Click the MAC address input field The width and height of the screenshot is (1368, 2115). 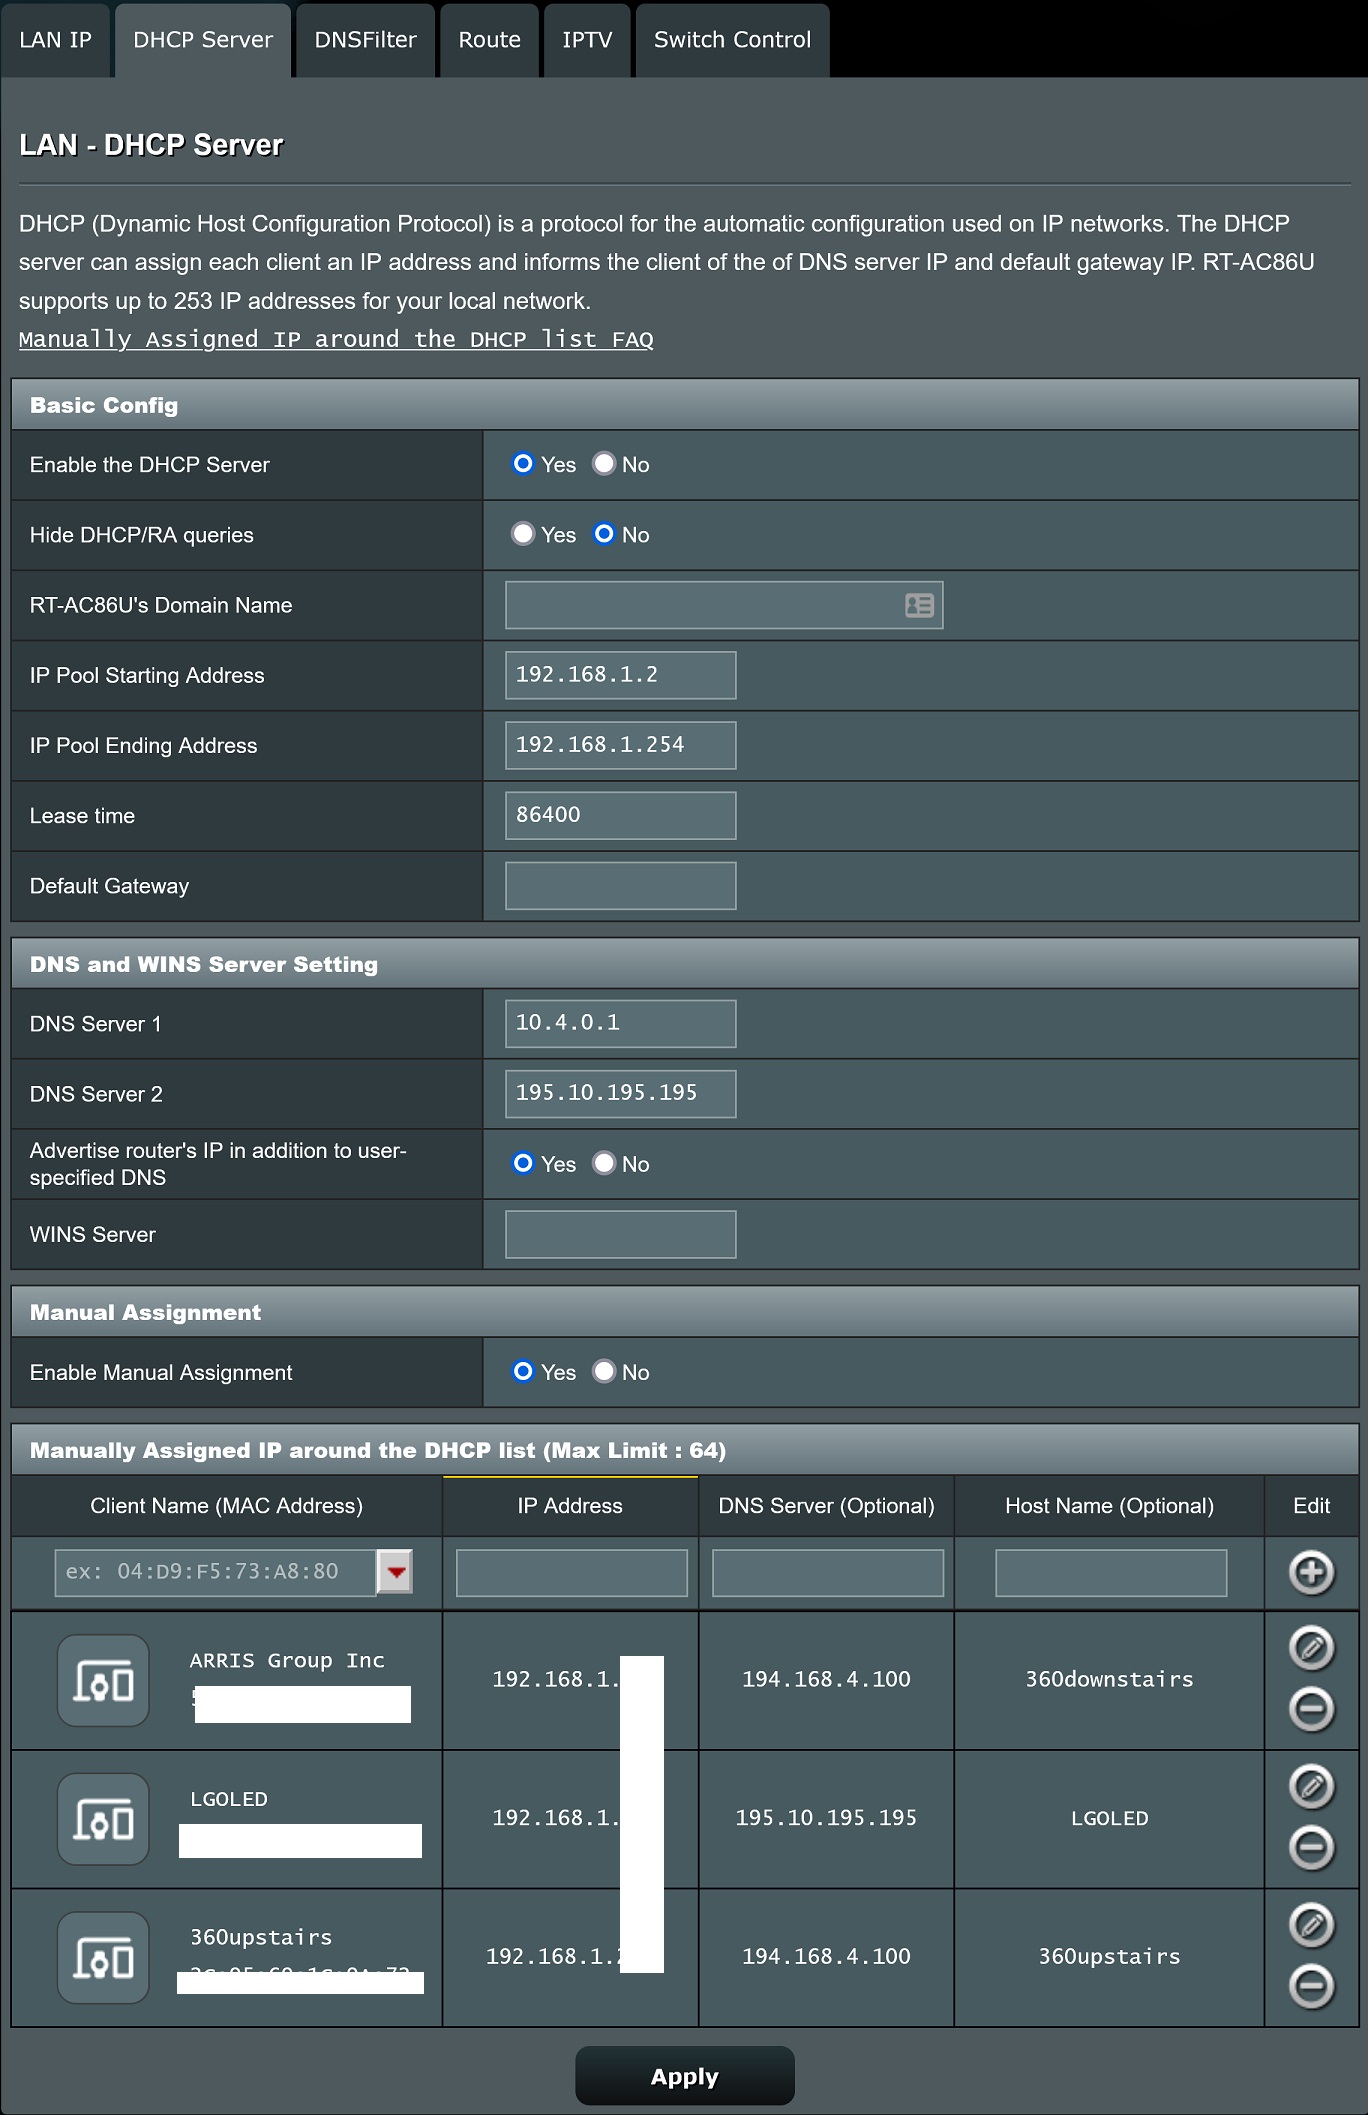[216, 1572]
